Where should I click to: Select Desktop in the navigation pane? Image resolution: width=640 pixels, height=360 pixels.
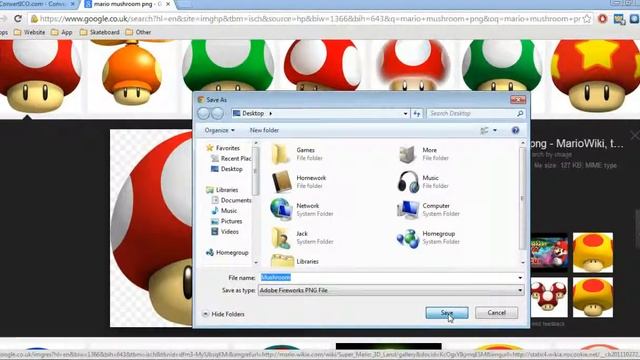(x=227, y=169)
